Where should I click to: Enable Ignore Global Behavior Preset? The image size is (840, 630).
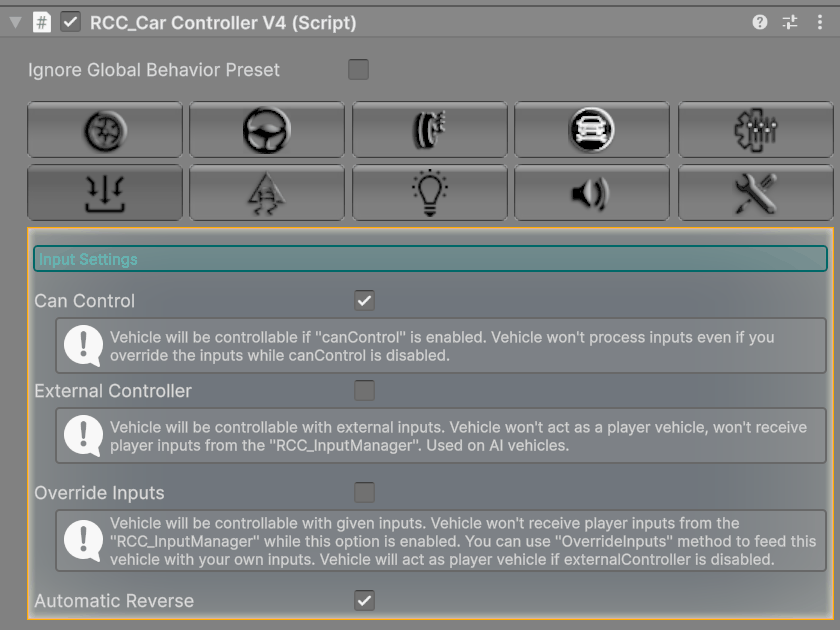click(358, 70)
